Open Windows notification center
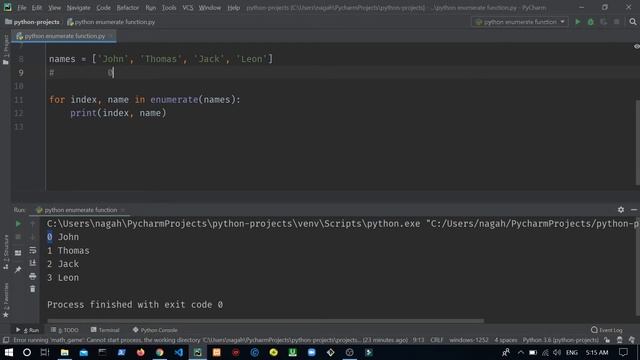The image size is (640, 360). [x=623, y=352]
